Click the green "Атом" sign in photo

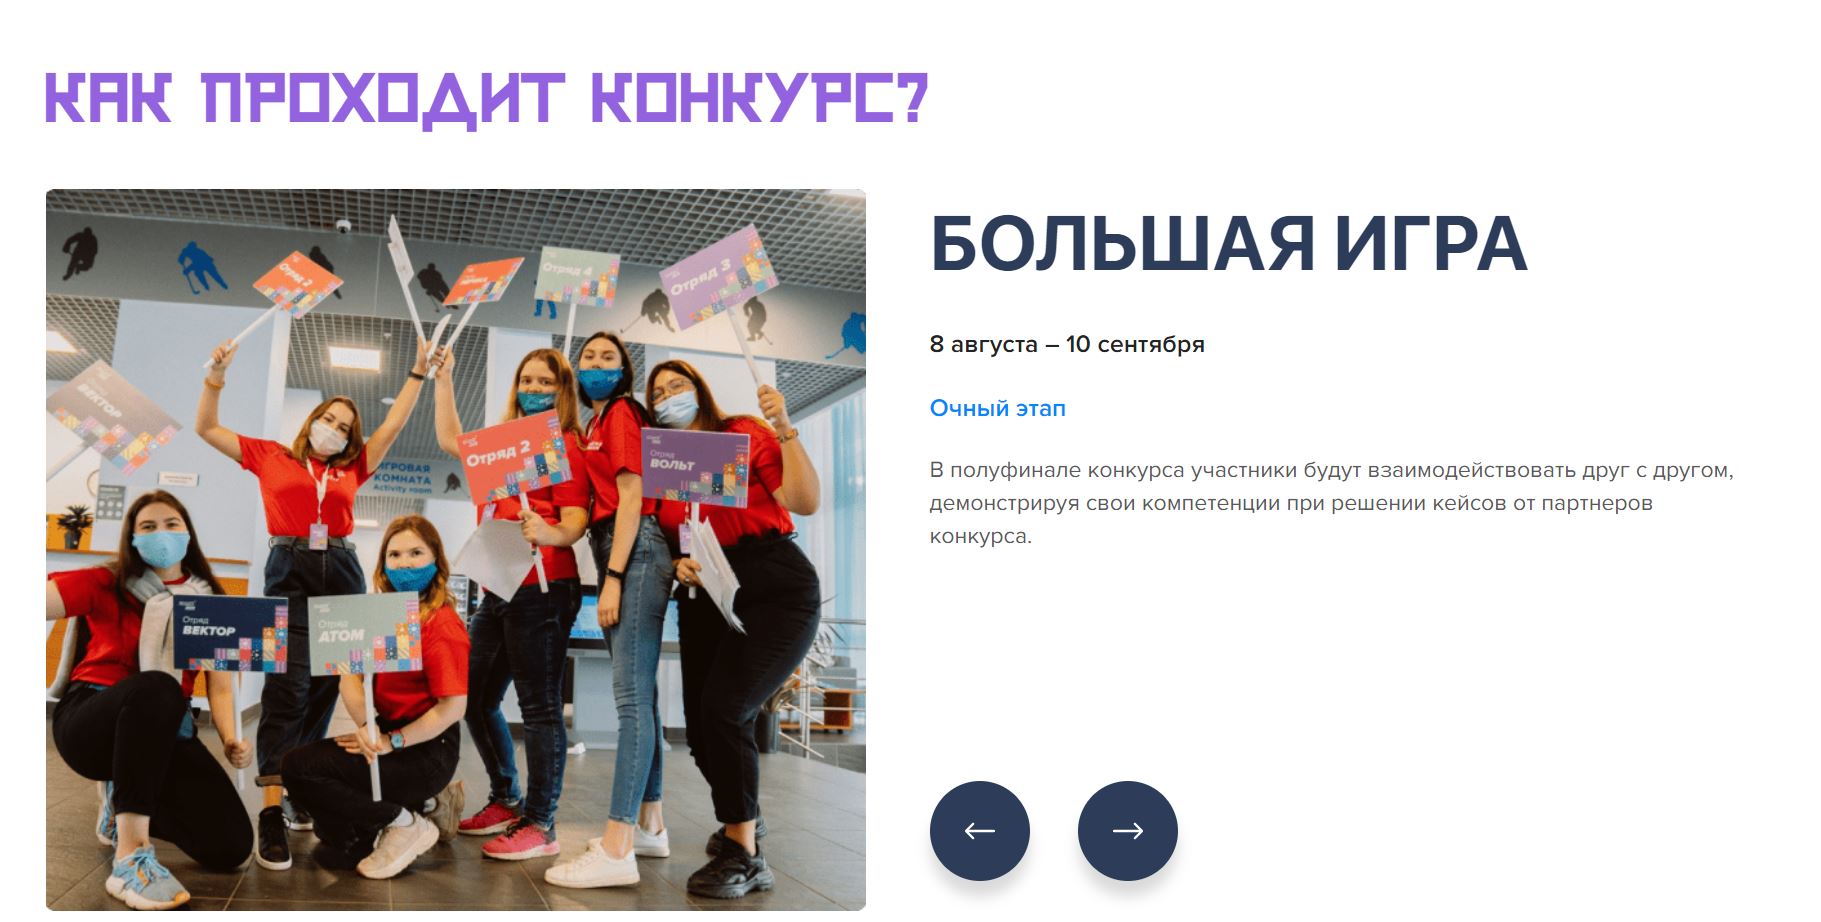click(364, 633)
